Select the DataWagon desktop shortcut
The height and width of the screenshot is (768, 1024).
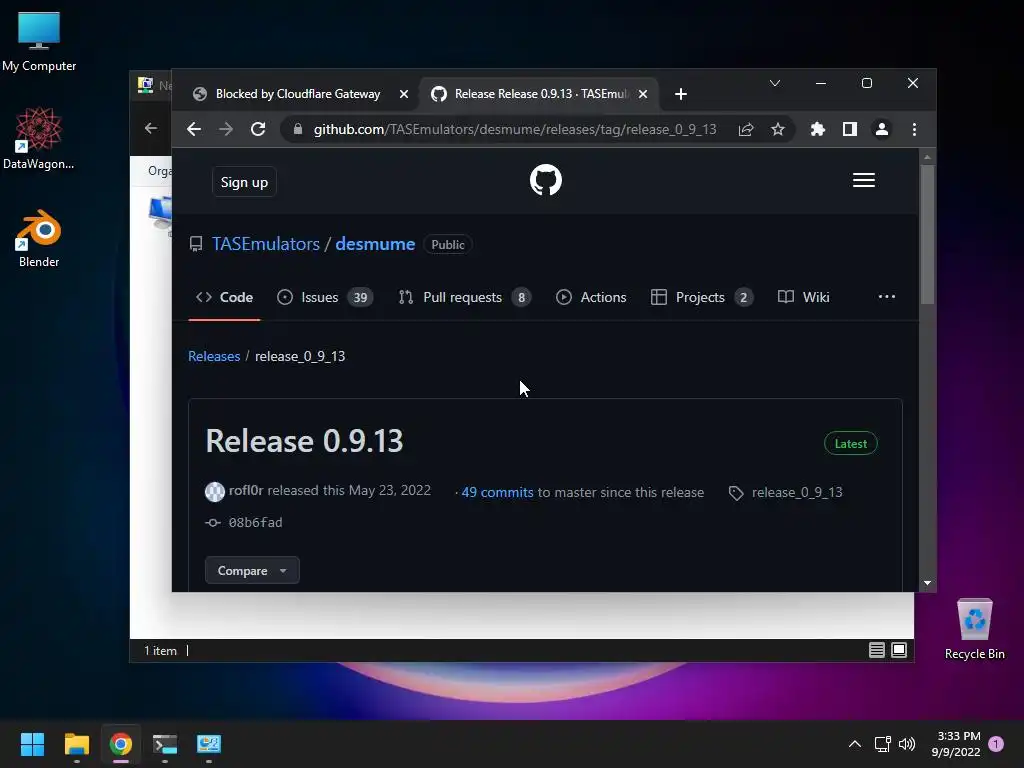(x=39, y=138)
